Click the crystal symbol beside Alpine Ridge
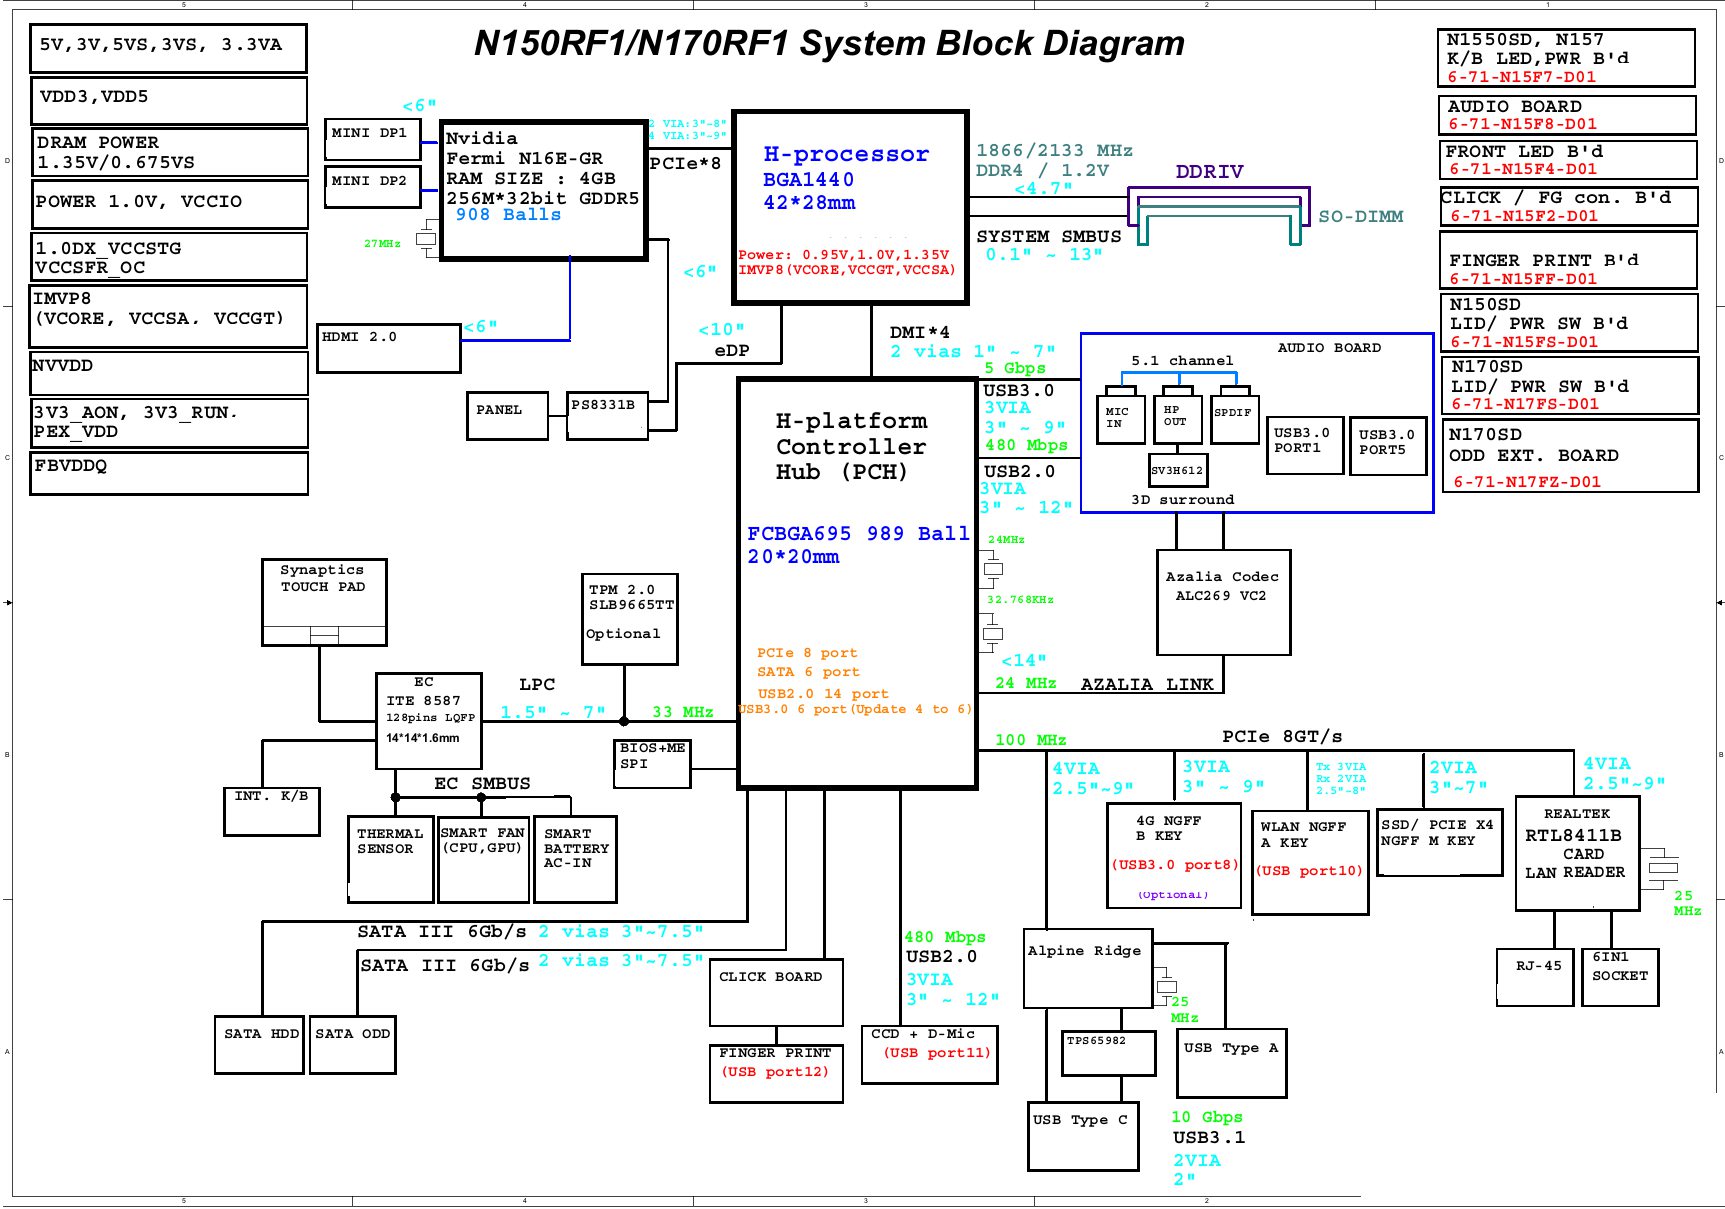The width and height of the screenshot is (1725, 1209). [x=1165, y=986]
